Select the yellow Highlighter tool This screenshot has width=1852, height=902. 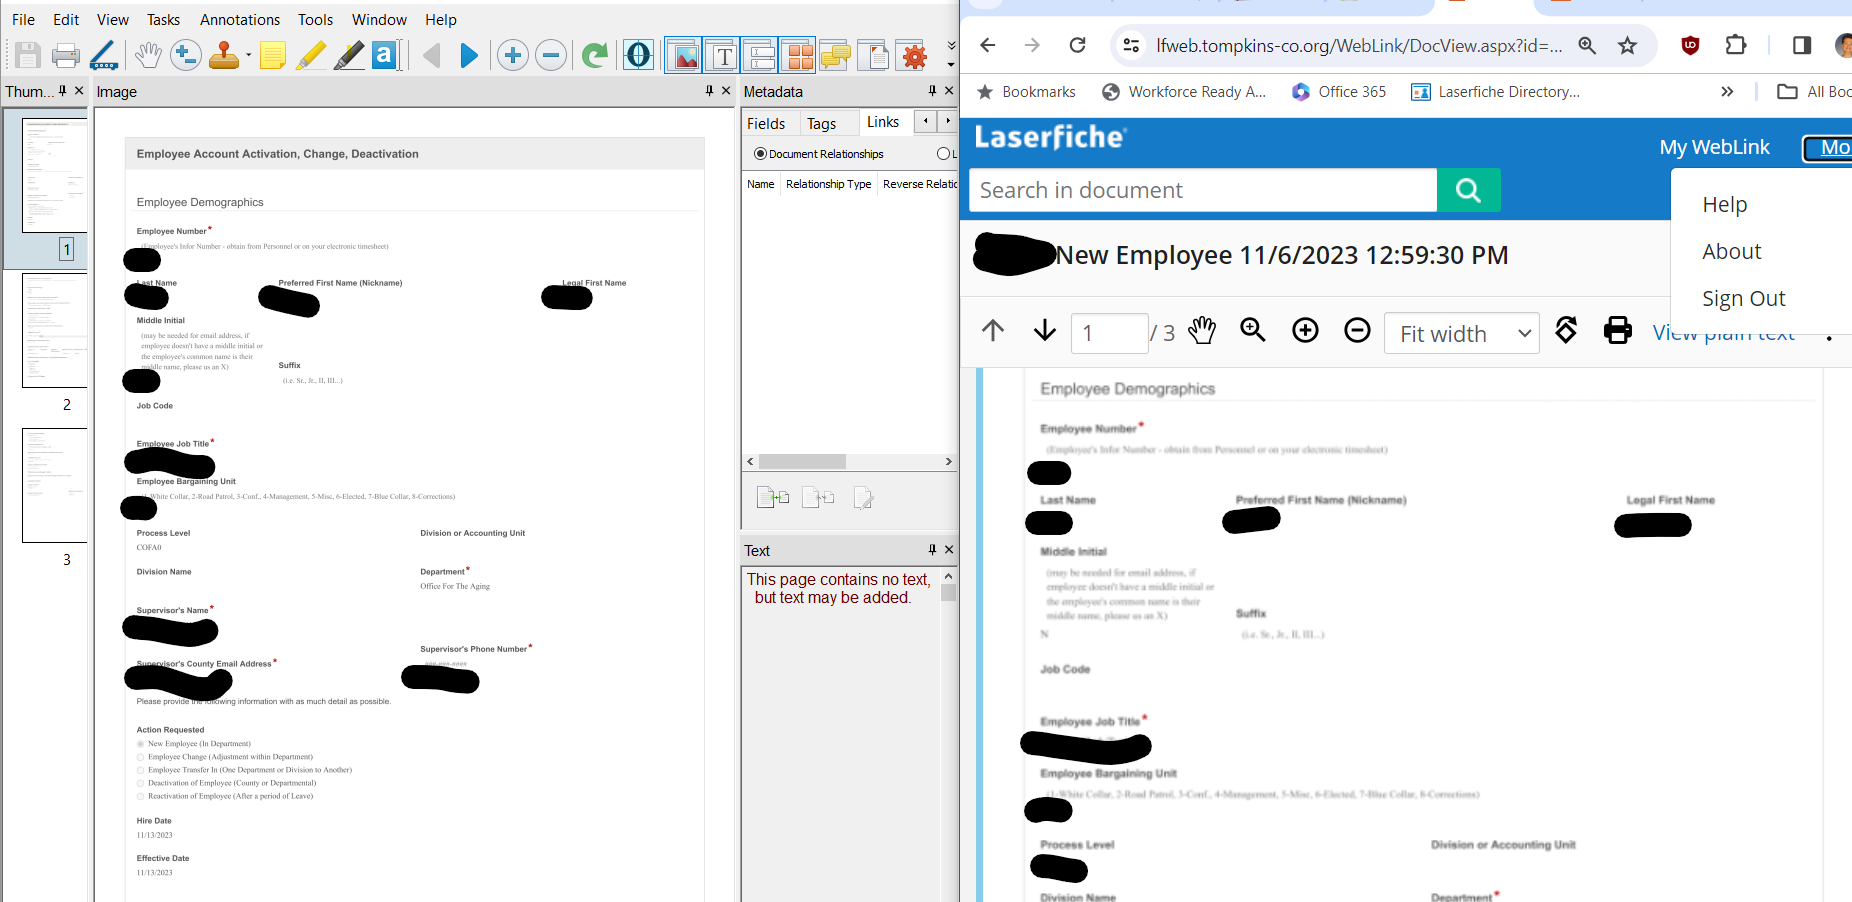point(311,55)
